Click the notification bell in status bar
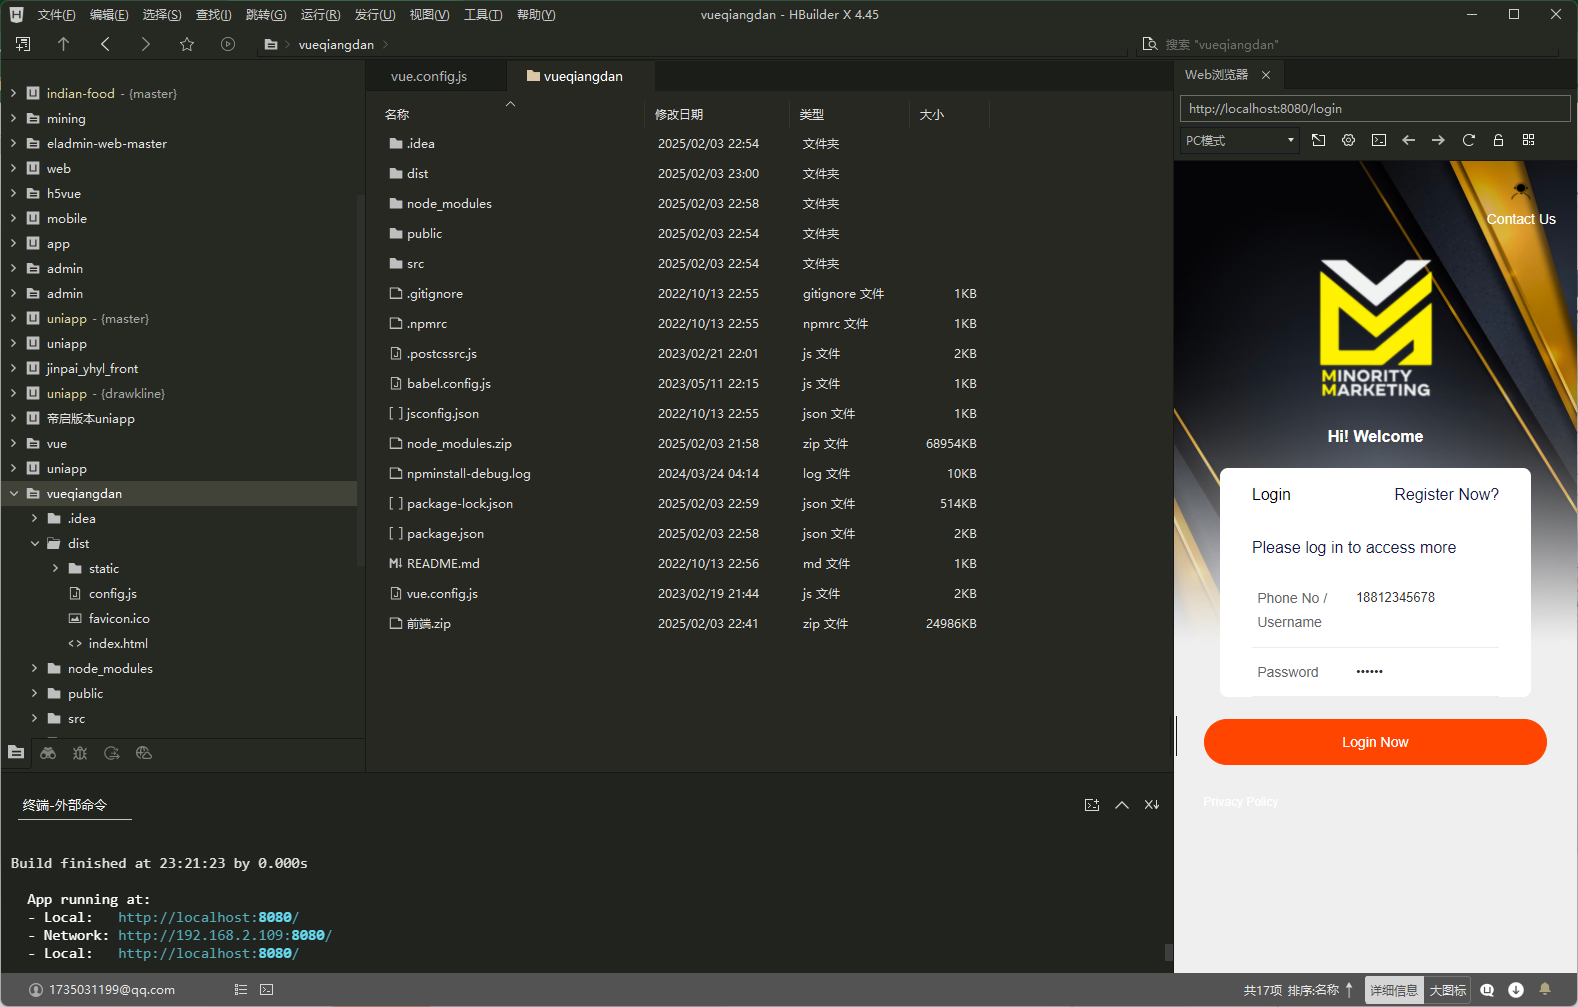1578x1007 pixels. coord(1544,989)
